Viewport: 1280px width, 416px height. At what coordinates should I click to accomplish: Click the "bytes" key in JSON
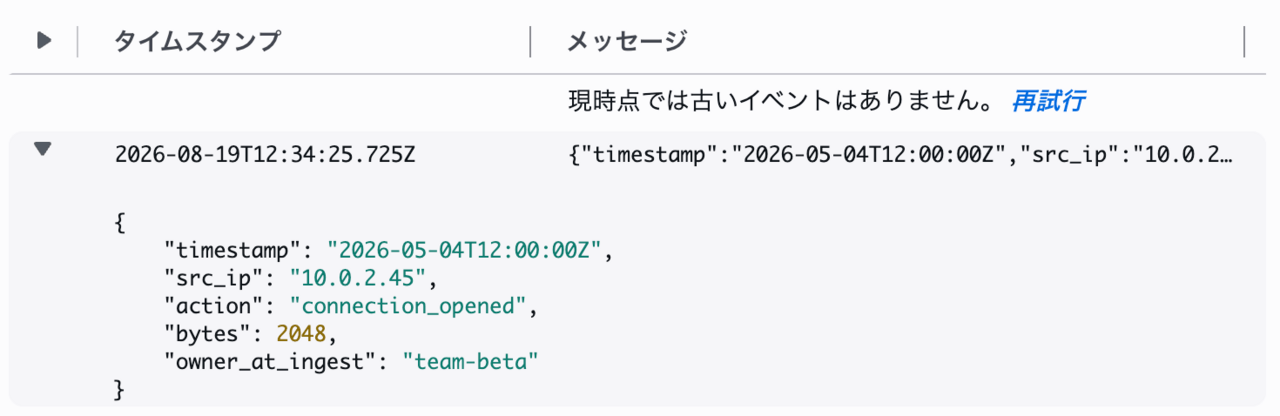click(x=208, y=332)
